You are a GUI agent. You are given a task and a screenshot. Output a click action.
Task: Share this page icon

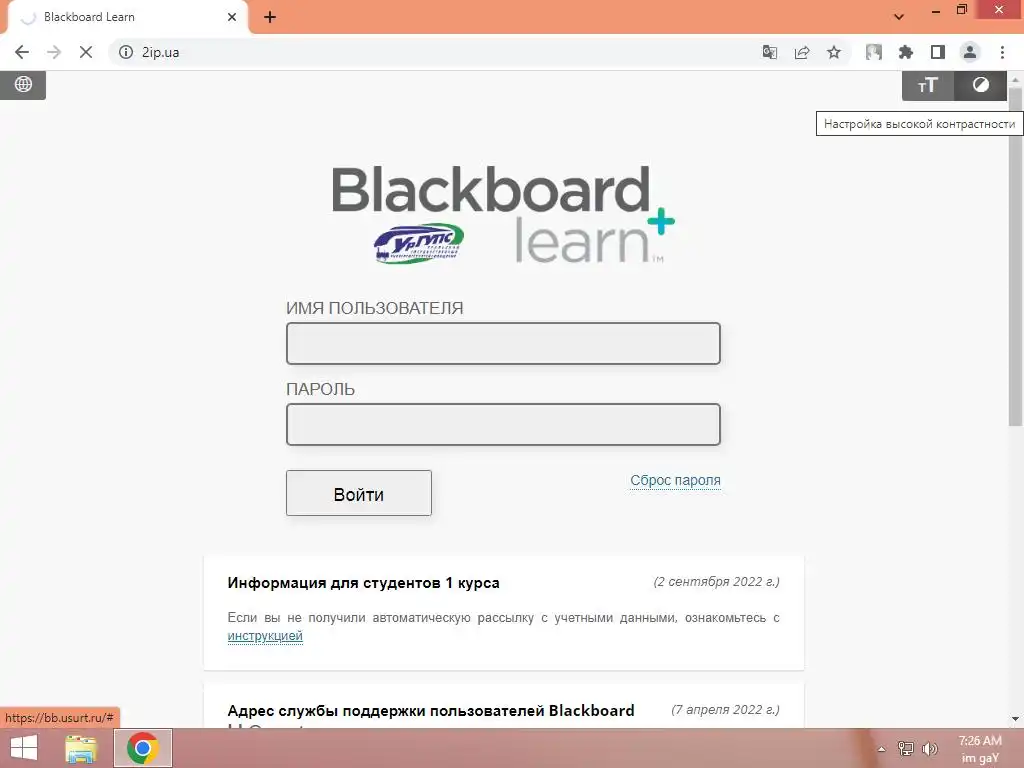pos(802,52)
